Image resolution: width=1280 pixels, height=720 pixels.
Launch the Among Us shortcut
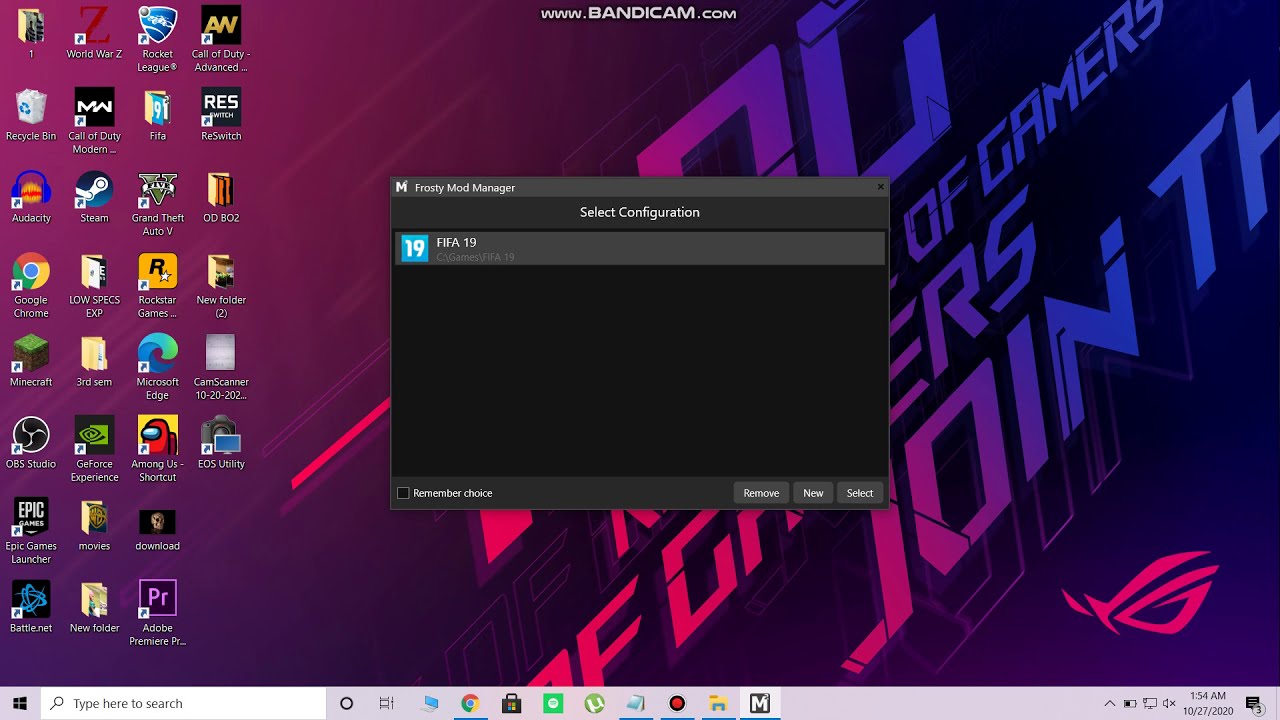158,450
